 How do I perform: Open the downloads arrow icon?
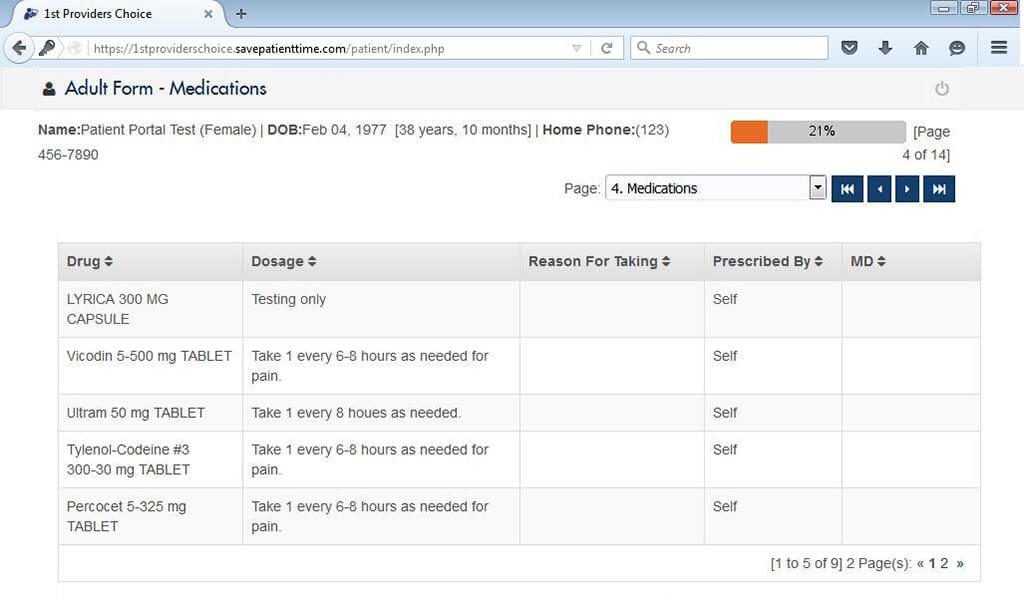click(885, 48)
